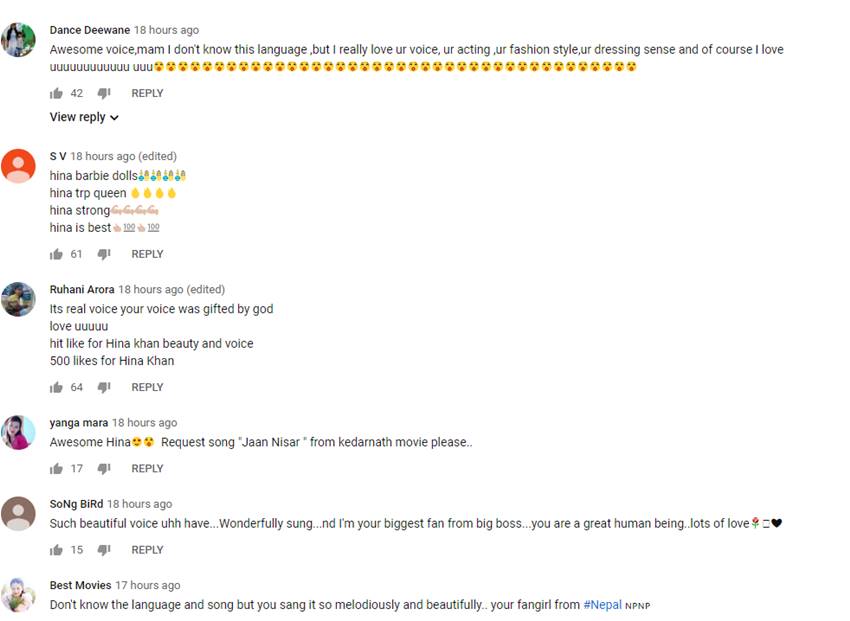This screenshot has width=850, height=621.
Task: Dislike SoNg BiRd's comment
Action: (104, 549)
